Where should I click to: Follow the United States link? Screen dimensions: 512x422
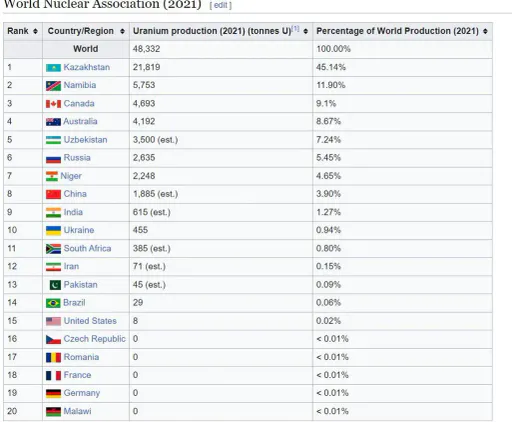tap(90, 321)
